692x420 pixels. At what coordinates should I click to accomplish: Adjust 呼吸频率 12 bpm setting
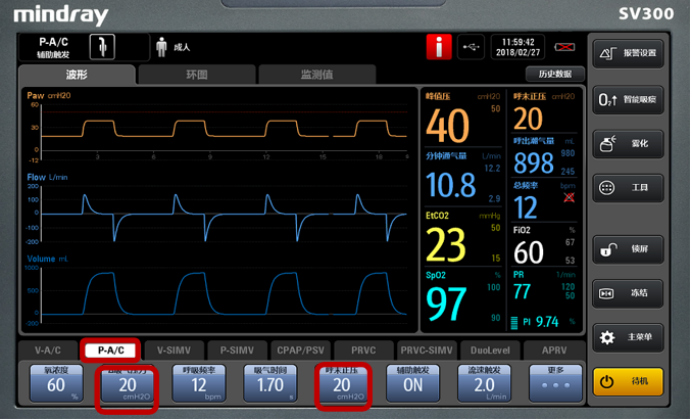[199, 383]
